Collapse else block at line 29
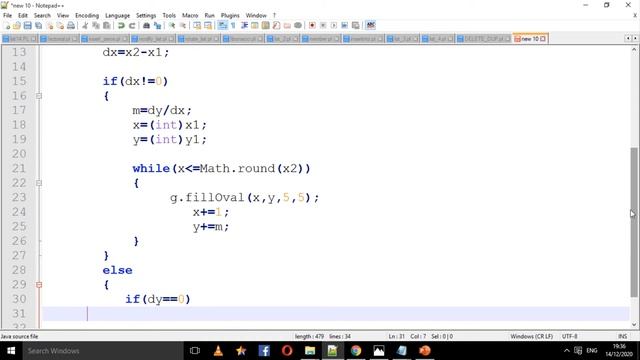640x360 pixels. (39, 284)
